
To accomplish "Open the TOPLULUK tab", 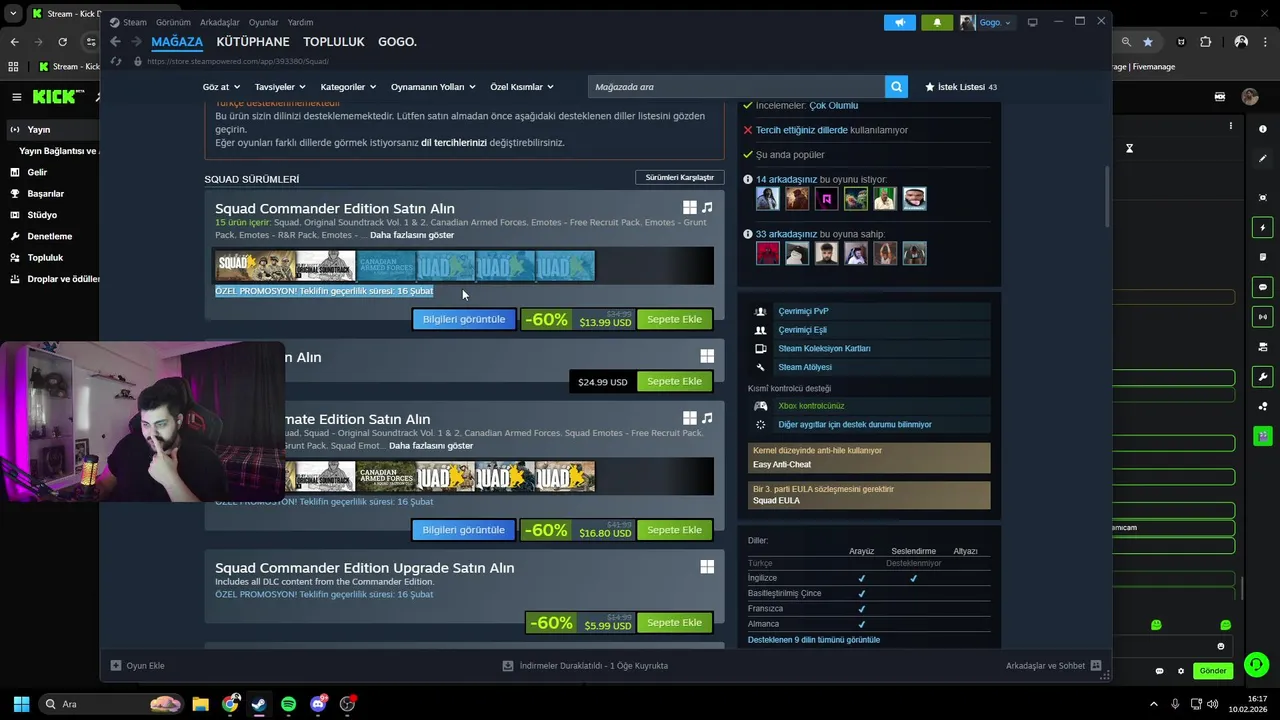I will (334, 42).
